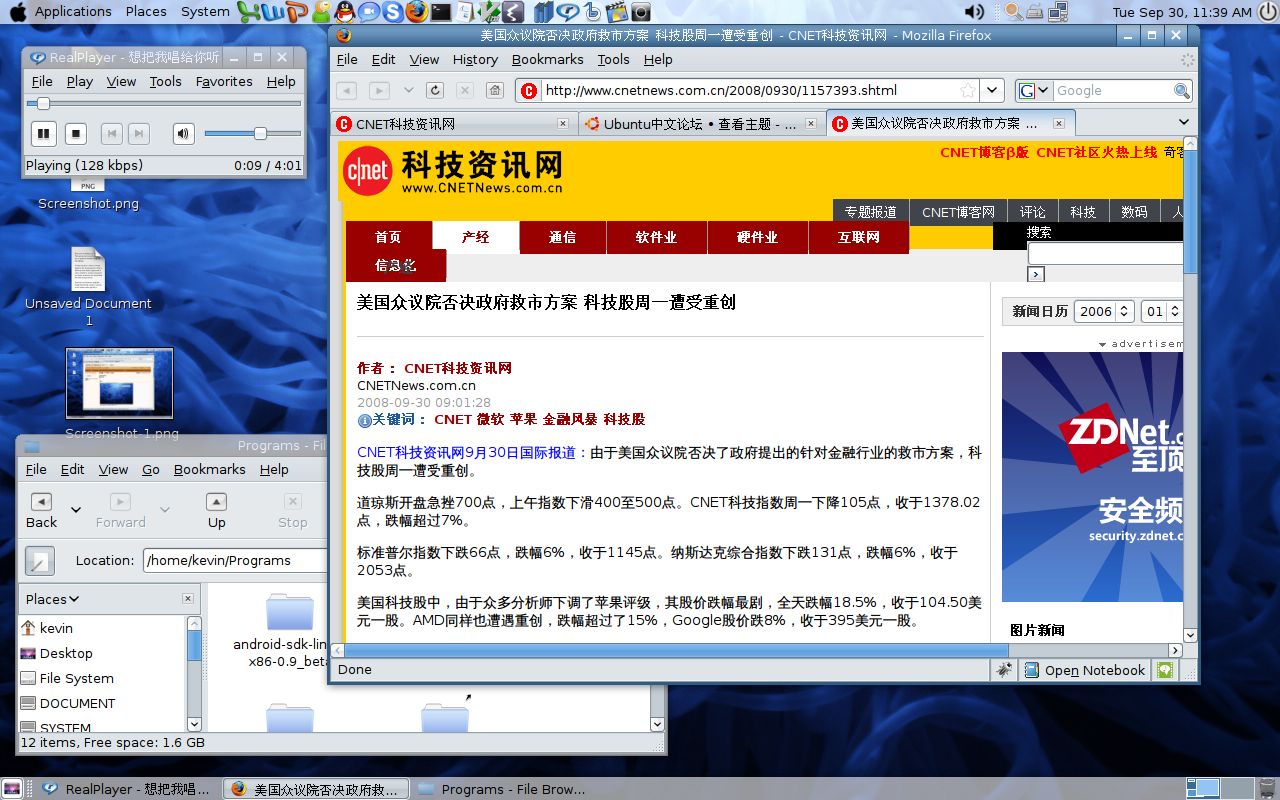Image resolution: width=1280 pixels, height=800 pixels.
Task: Open 软件业 section on CNET site
Action: pyautogui.click(x=656, y=237)
